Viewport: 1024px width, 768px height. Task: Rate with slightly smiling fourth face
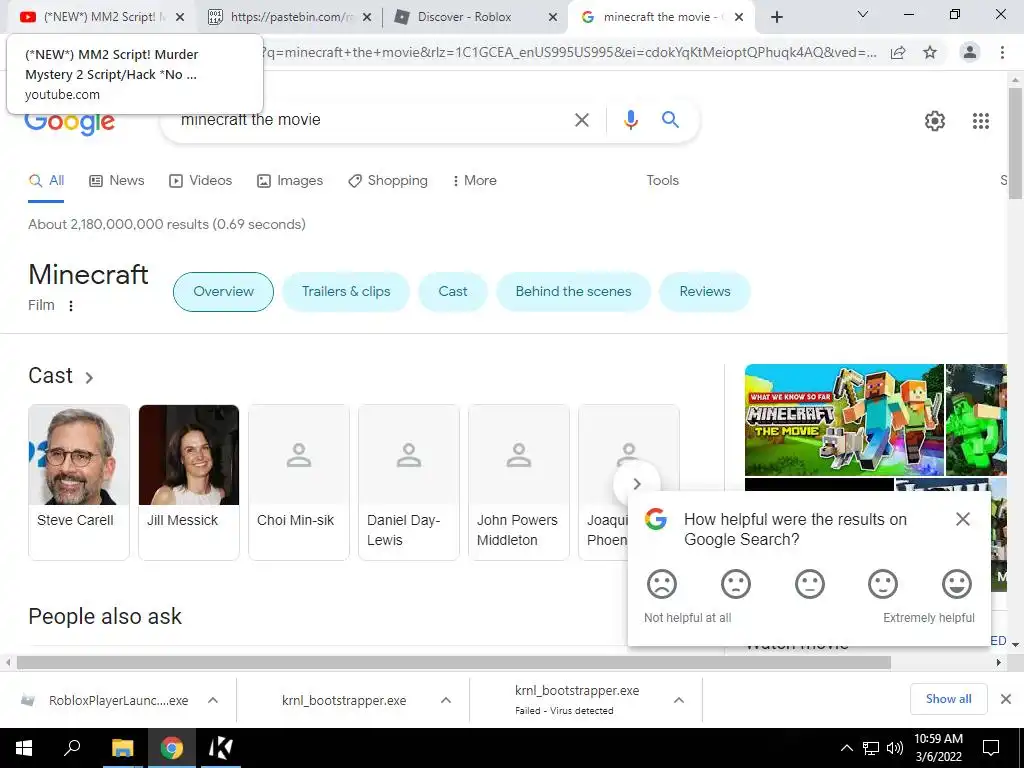[x=883, y=584]
